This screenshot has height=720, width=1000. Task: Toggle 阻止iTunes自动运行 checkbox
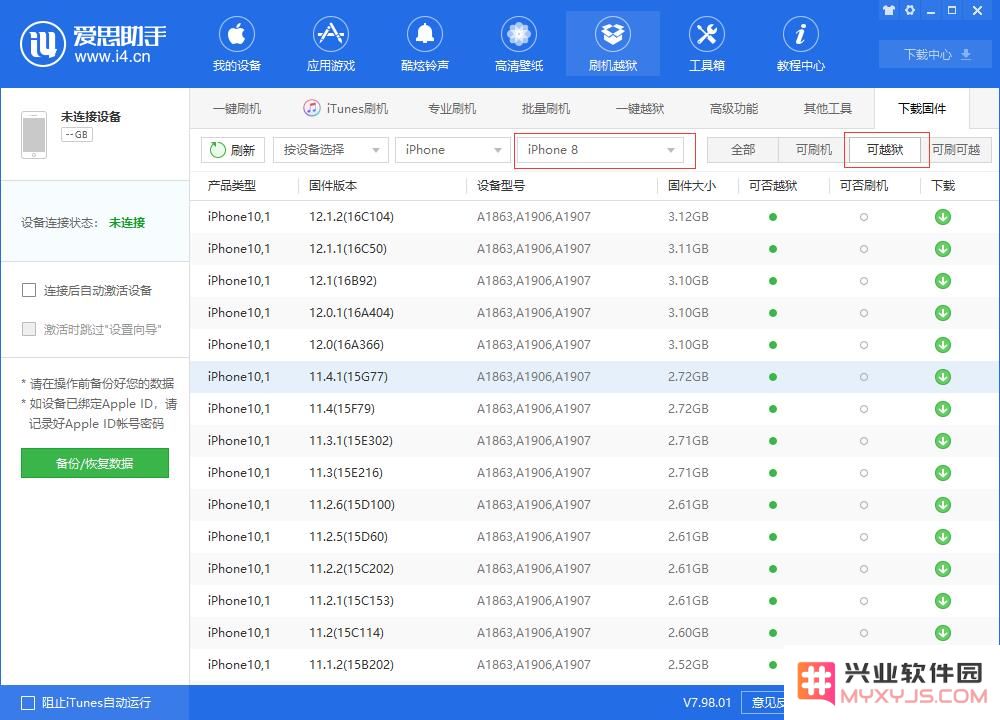[28, 703]
